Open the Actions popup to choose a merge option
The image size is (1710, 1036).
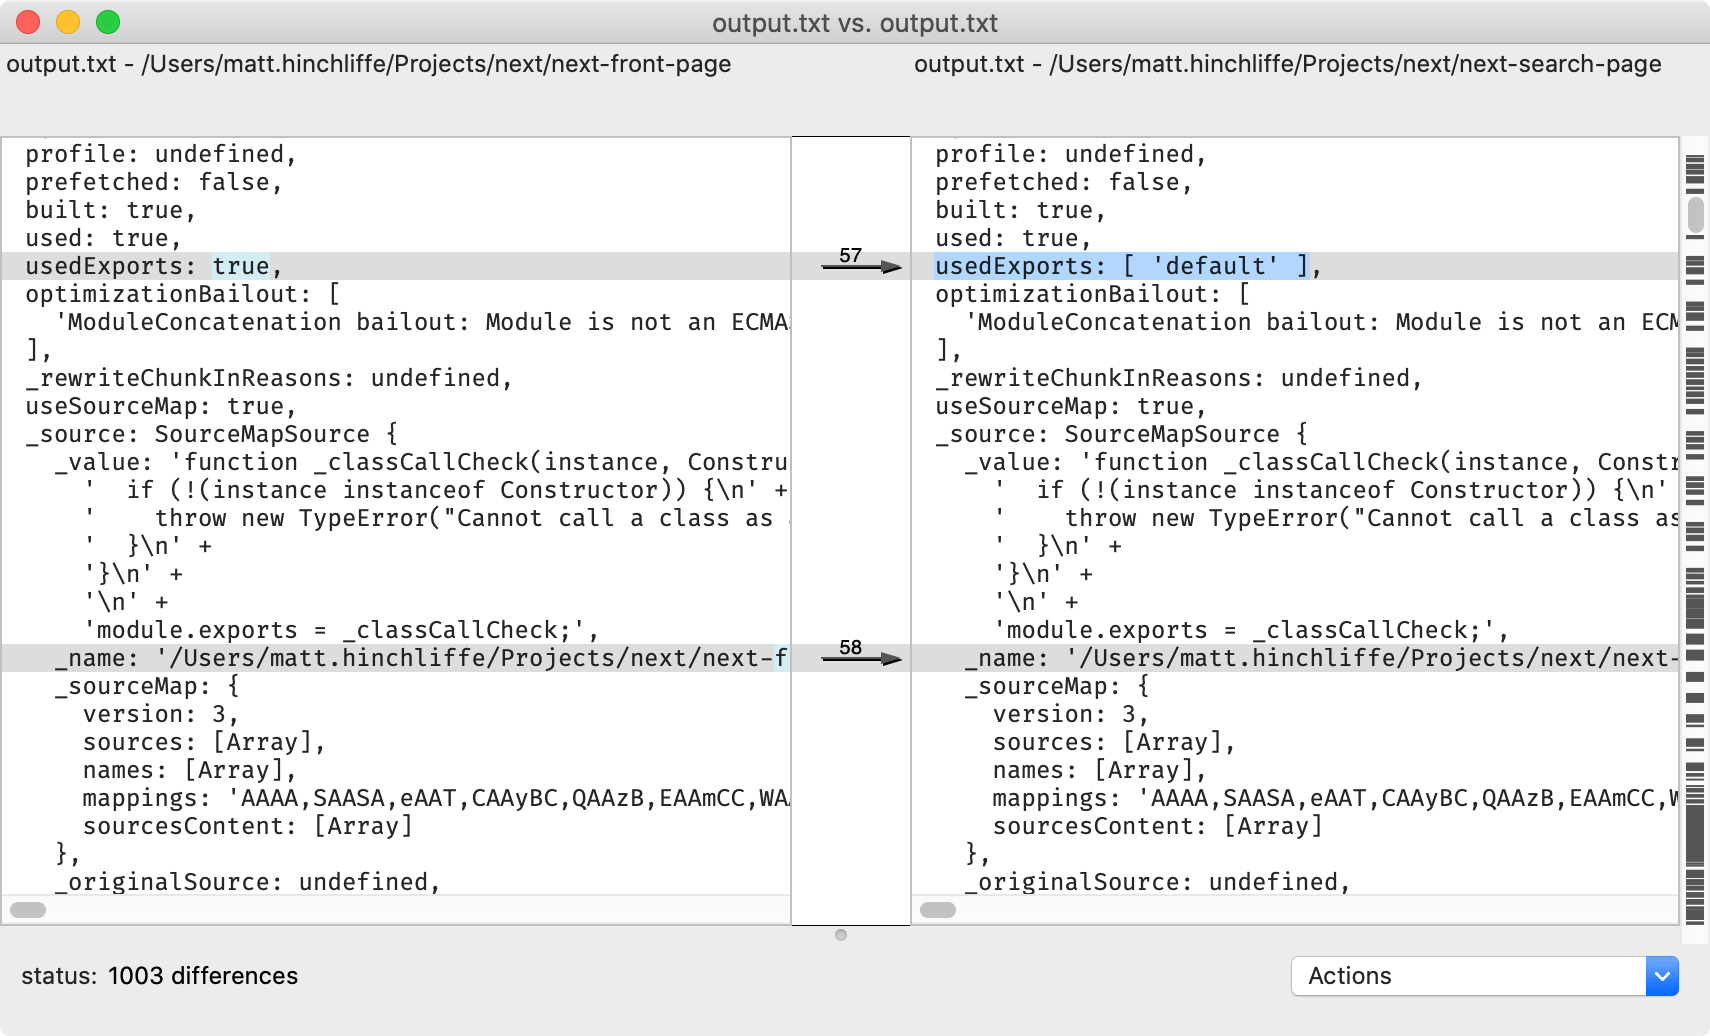(1480, 976)
